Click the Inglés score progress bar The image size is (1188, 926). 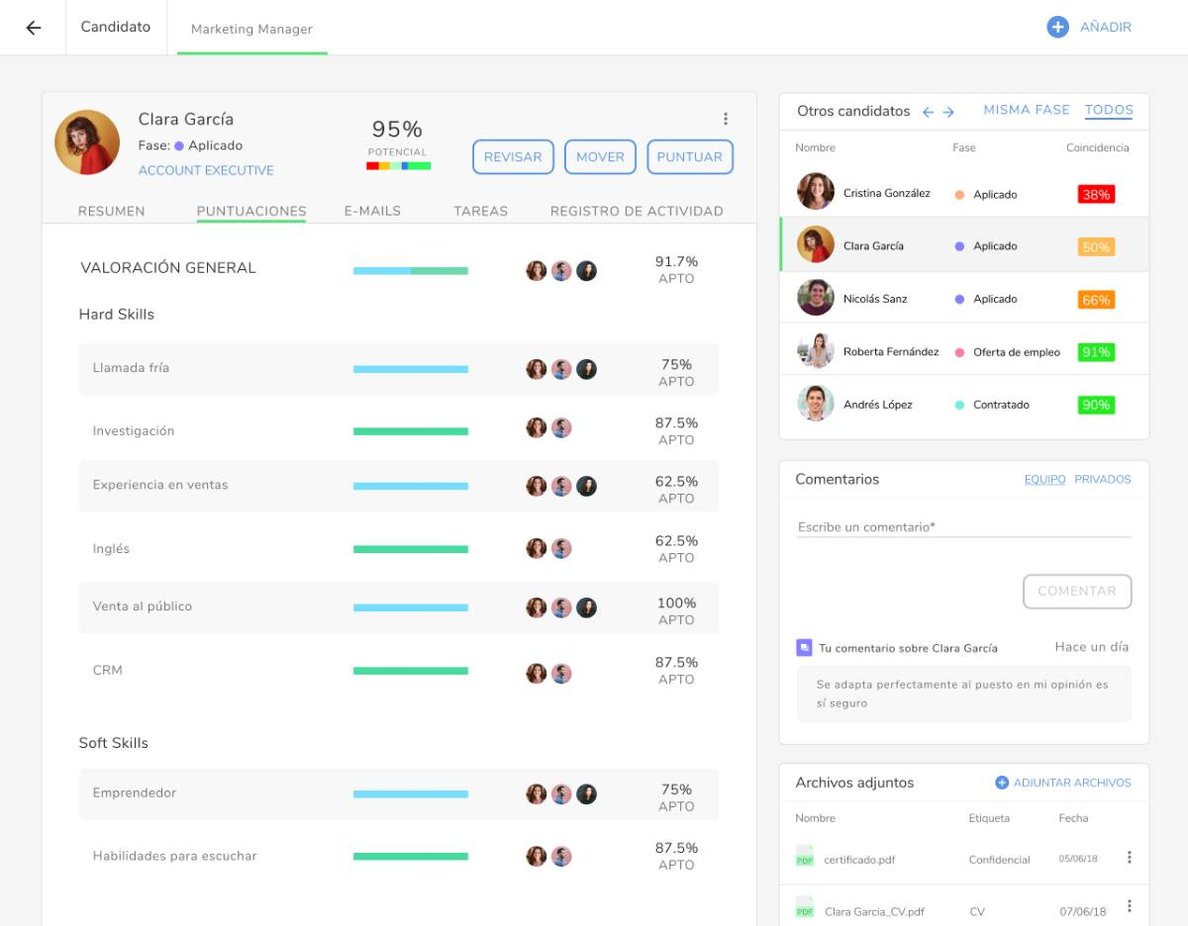click(410, 548)
